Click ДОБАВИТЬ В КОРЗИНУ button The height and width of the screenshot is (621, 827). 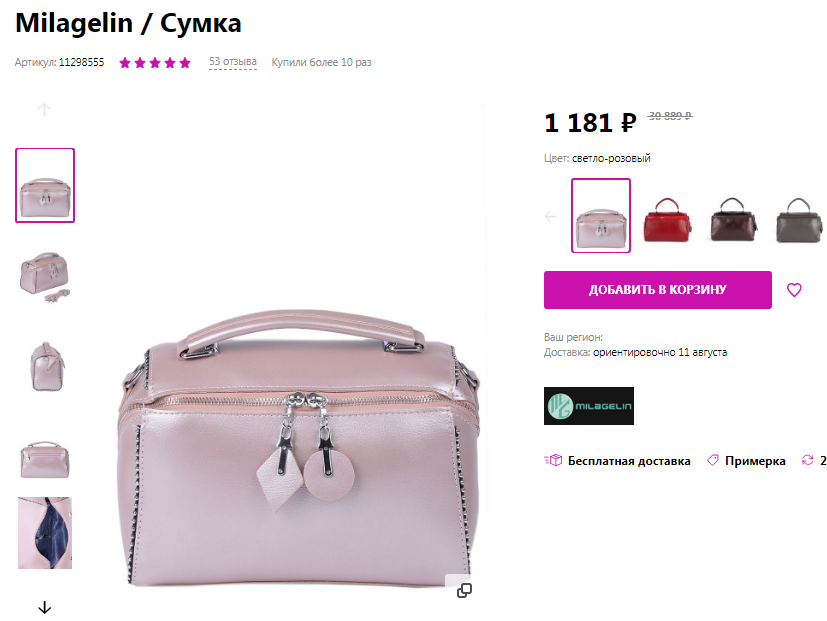click(658, 290)
